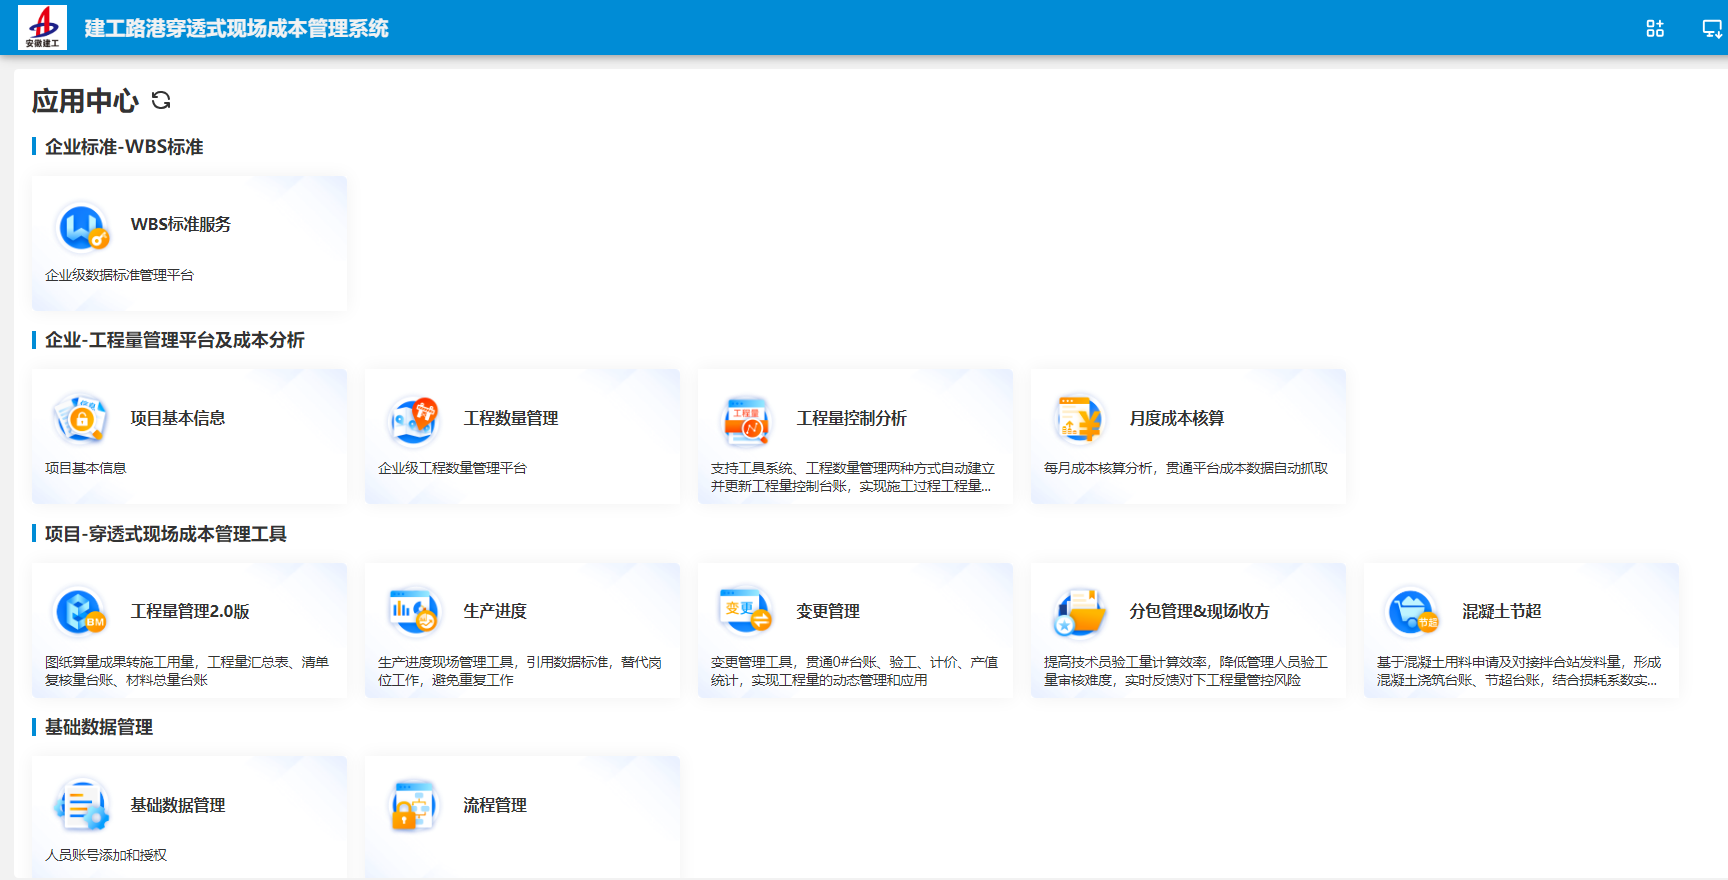Open the 变更管理 app icon
This screenshot has width=1728, height=880.
(x=746, y=611)
